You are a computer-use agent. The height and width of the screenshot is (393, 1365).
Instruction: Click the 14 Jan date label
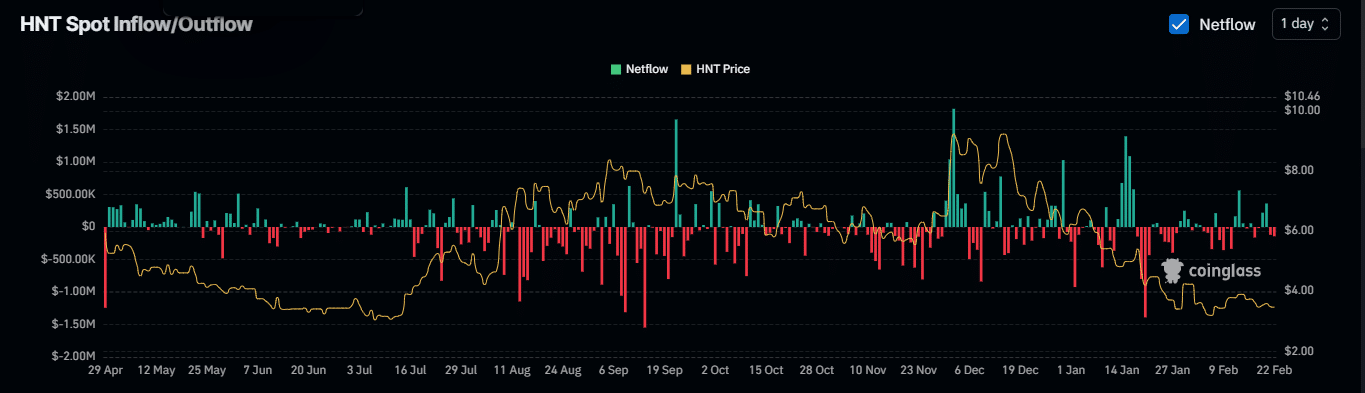1122,370
